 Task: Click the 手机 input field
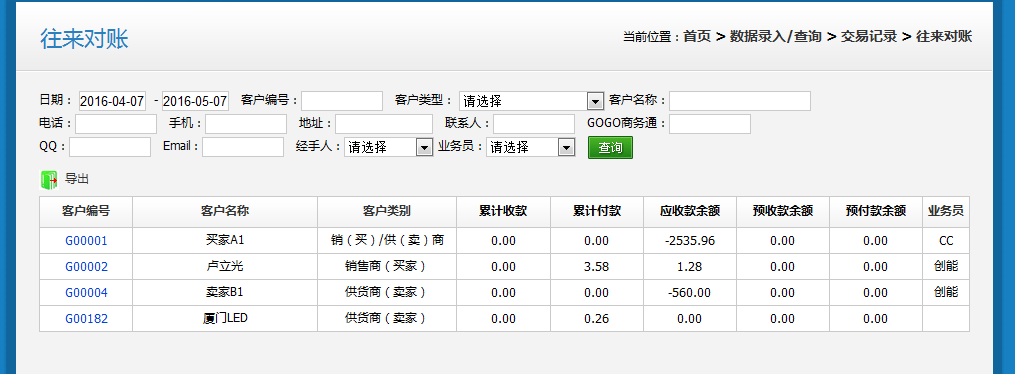(x=246, y=124)
